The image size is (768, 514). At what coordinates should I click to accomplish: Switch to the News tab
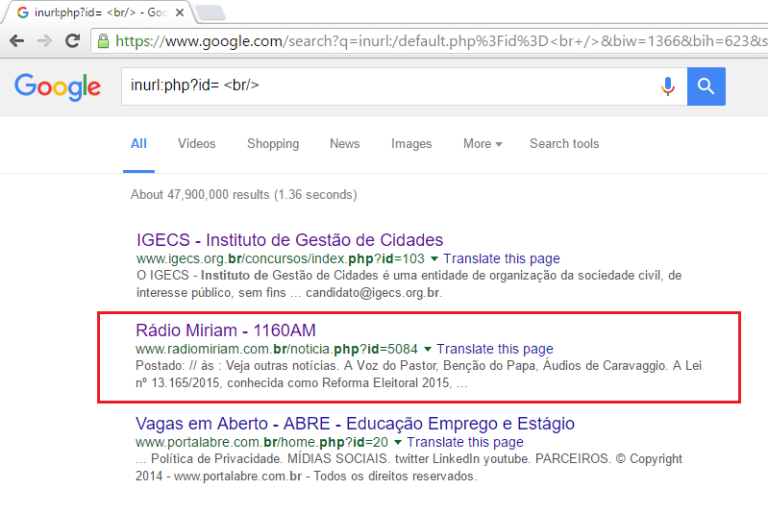pyautogui.click(x=344, y=144)
